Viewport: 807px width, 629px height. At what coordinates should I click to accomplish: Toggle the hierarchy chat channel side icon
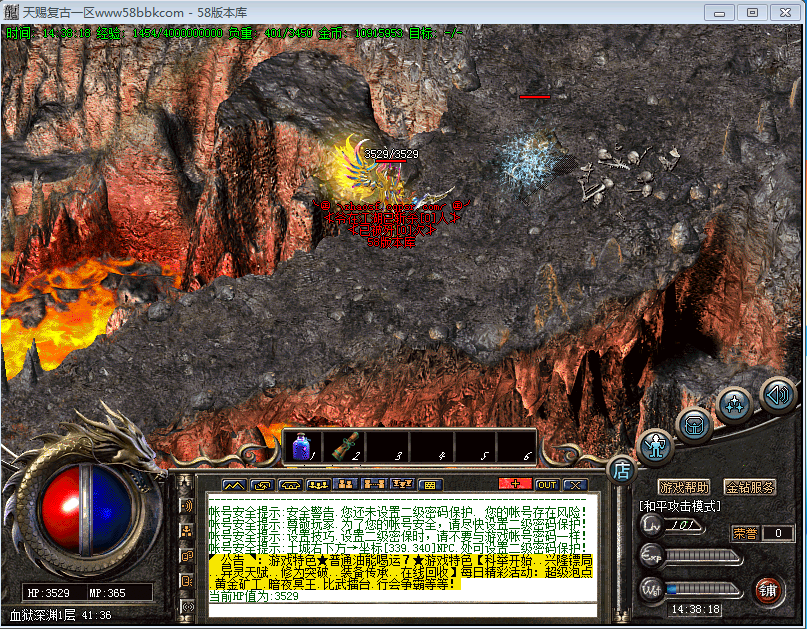186,531
